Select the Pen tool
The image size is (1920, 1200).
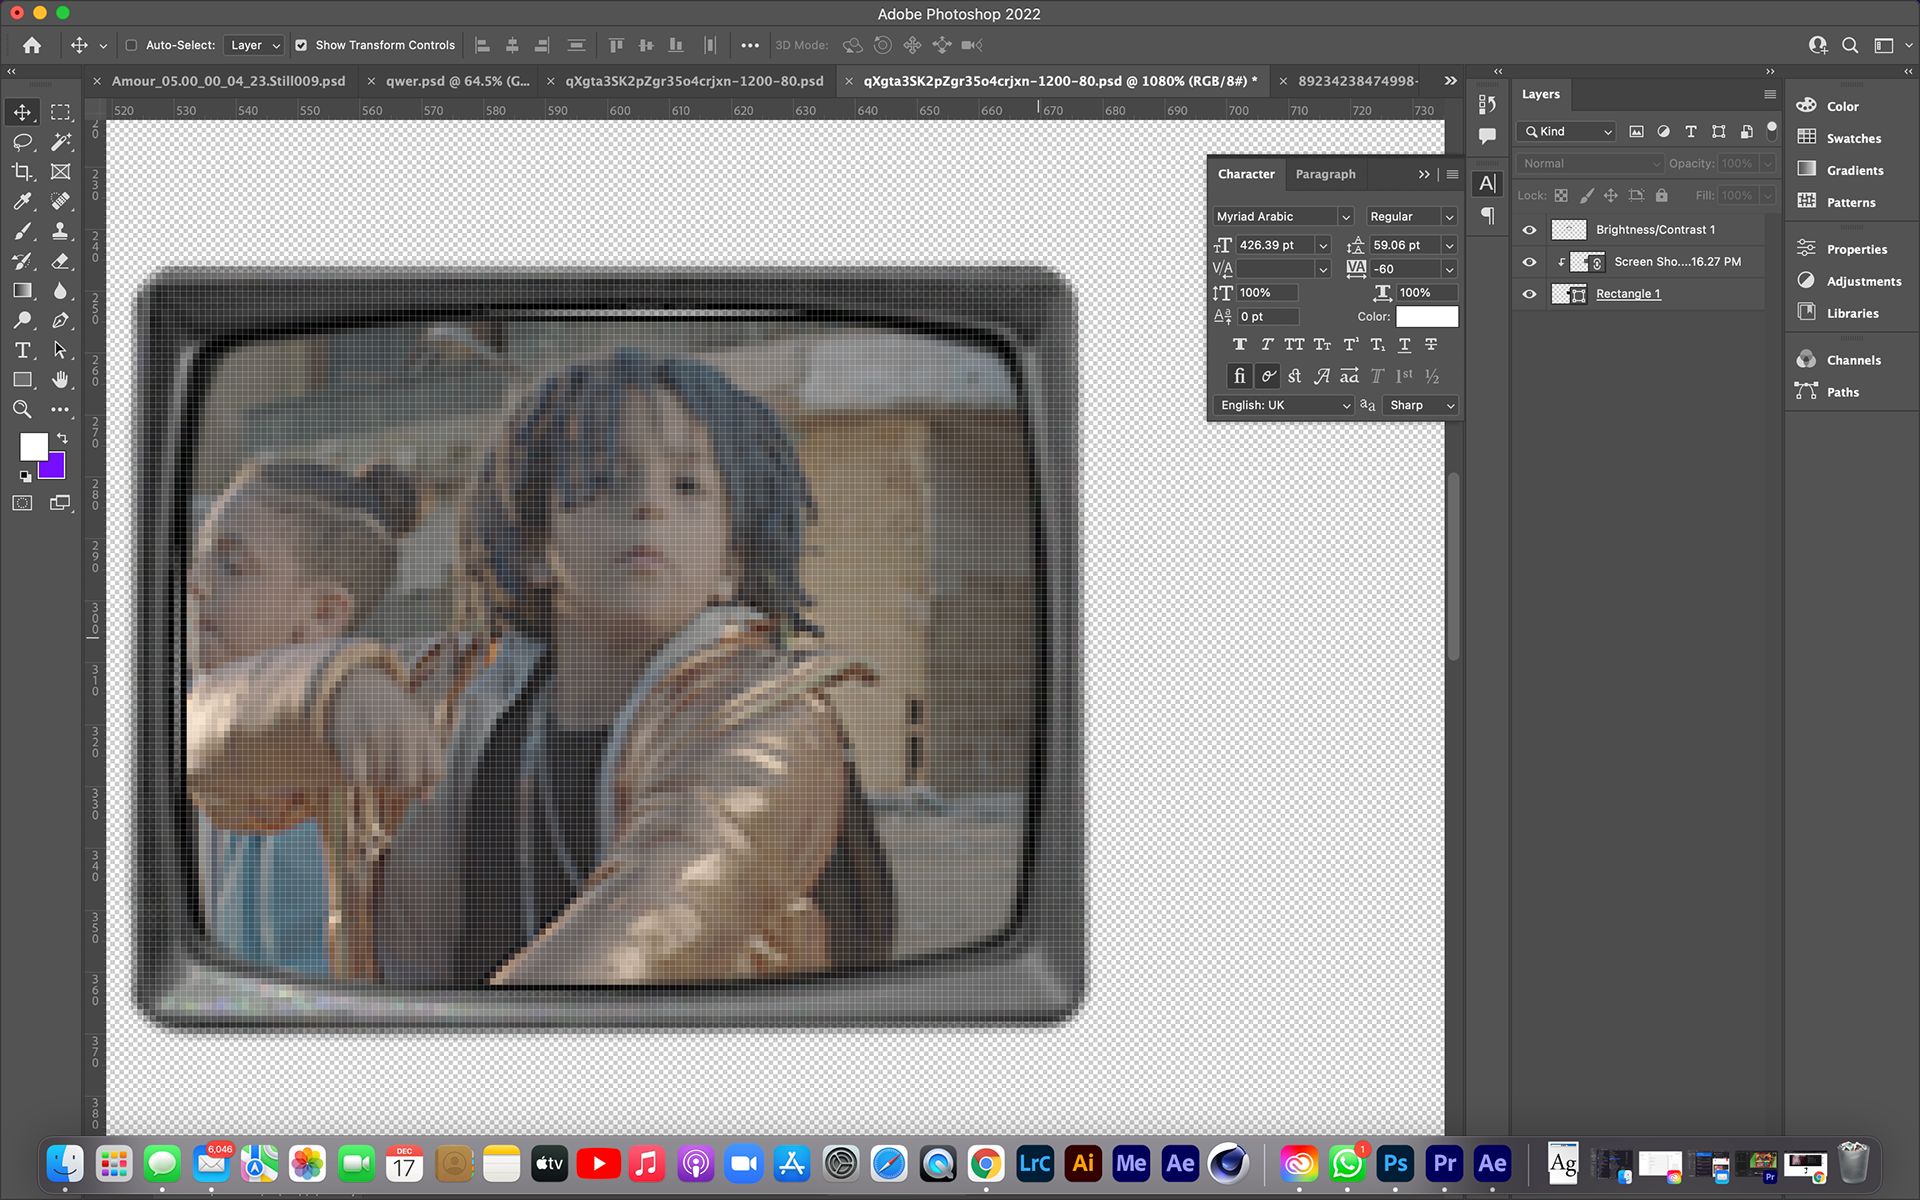pyautogui.click(x=61, y=320)
